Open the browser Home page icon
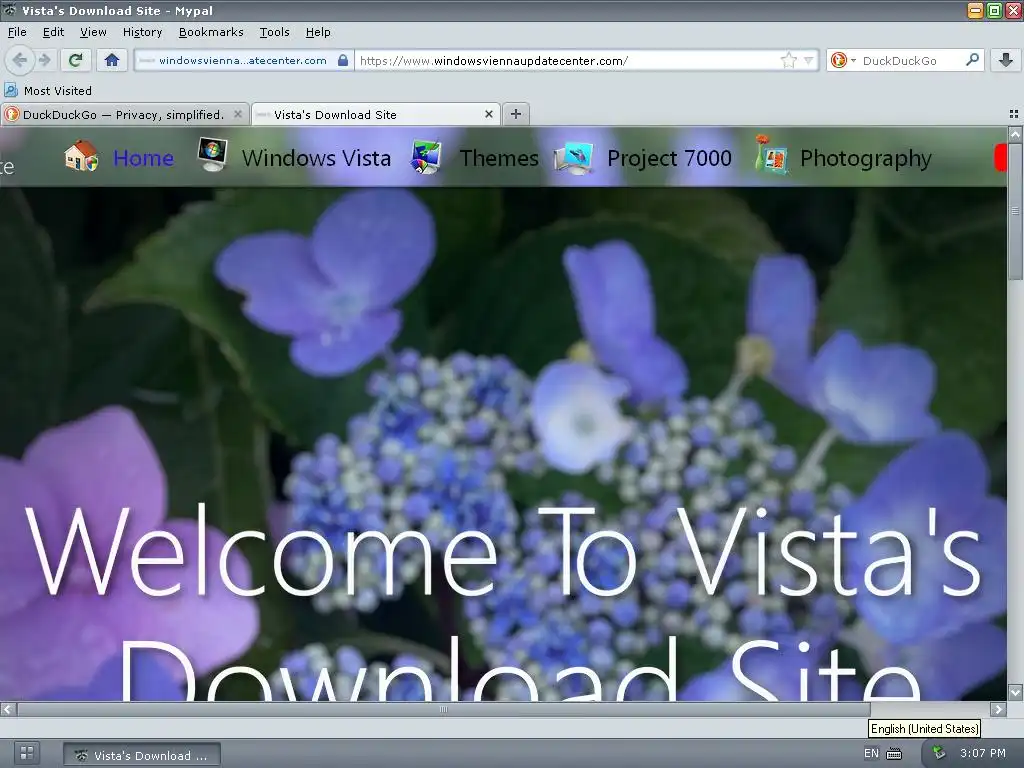 pyautogui.click(x=112, y=61)
